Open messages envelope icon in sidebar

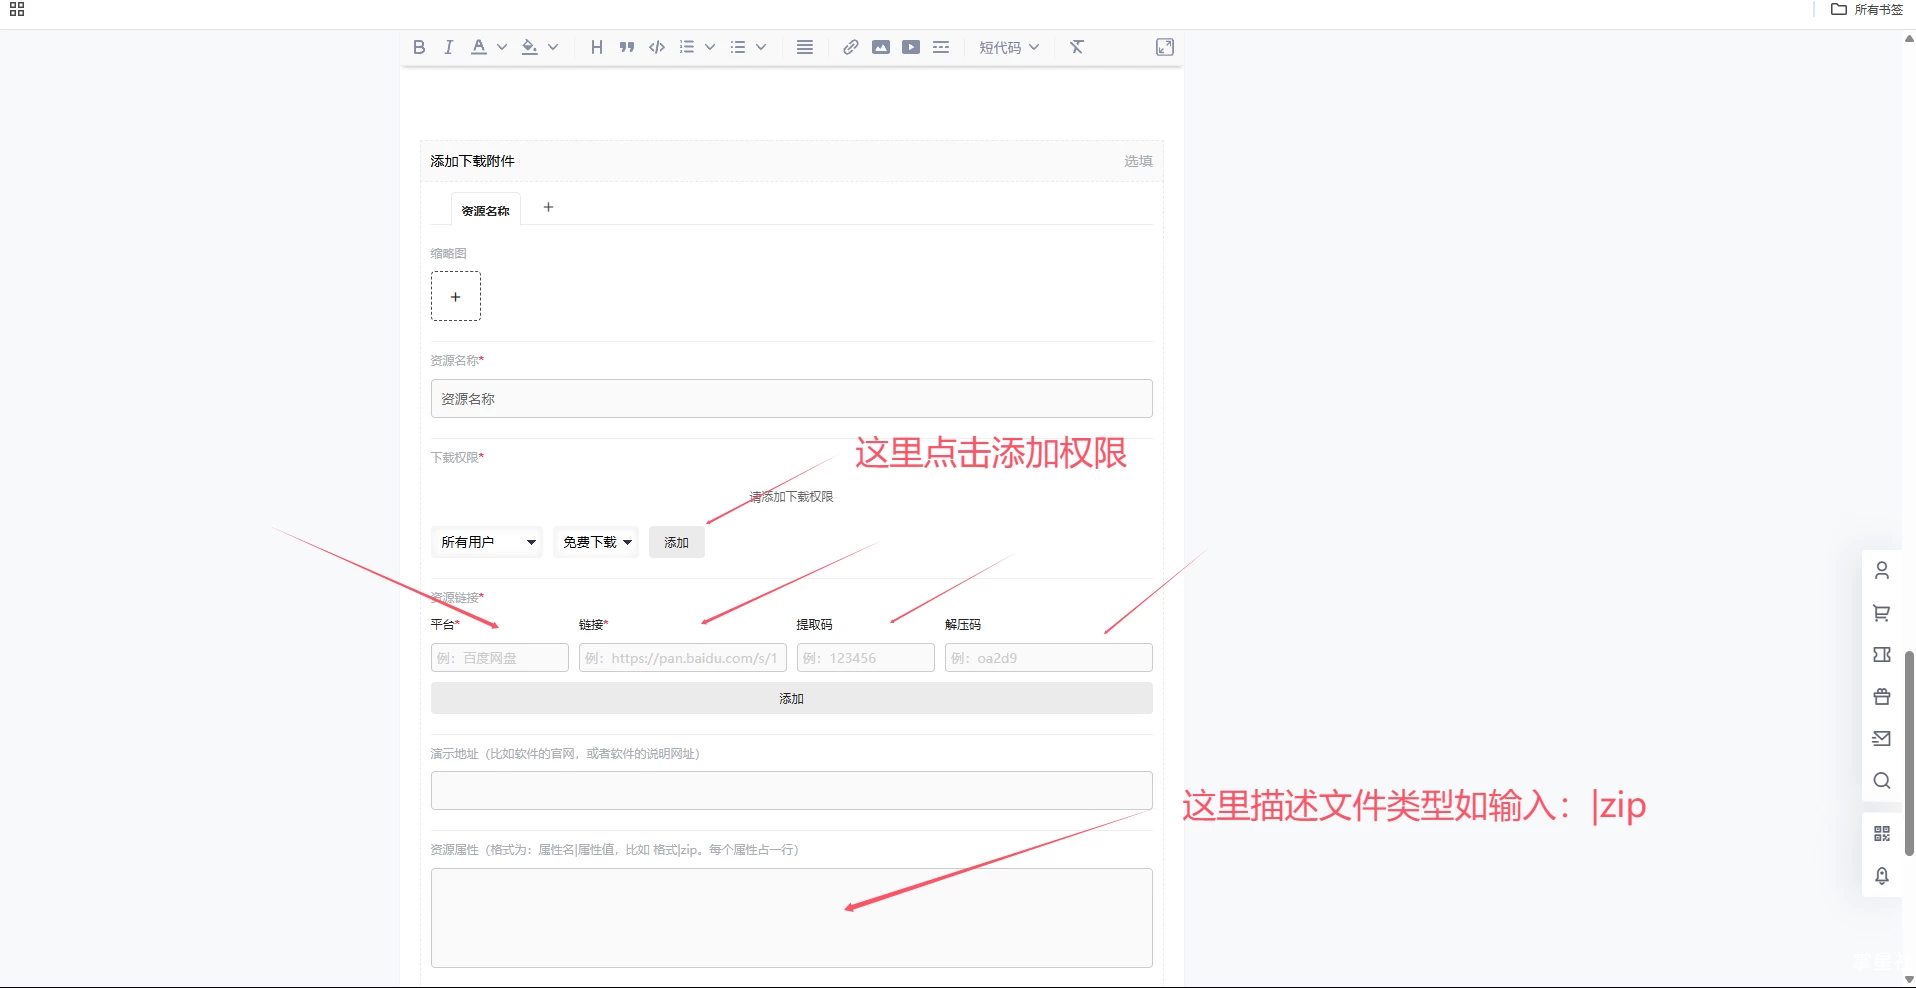[1882, 739]
